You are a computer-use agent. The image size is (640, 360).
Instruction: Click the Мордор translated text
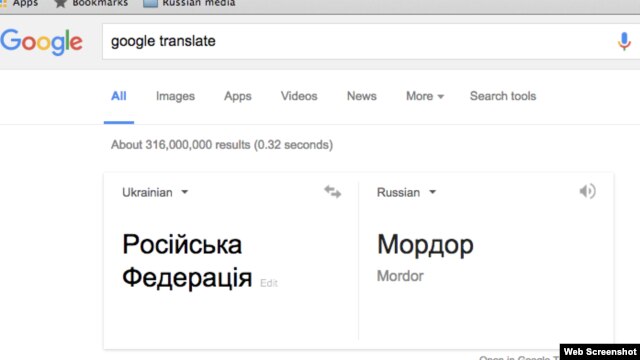point(425,245)
